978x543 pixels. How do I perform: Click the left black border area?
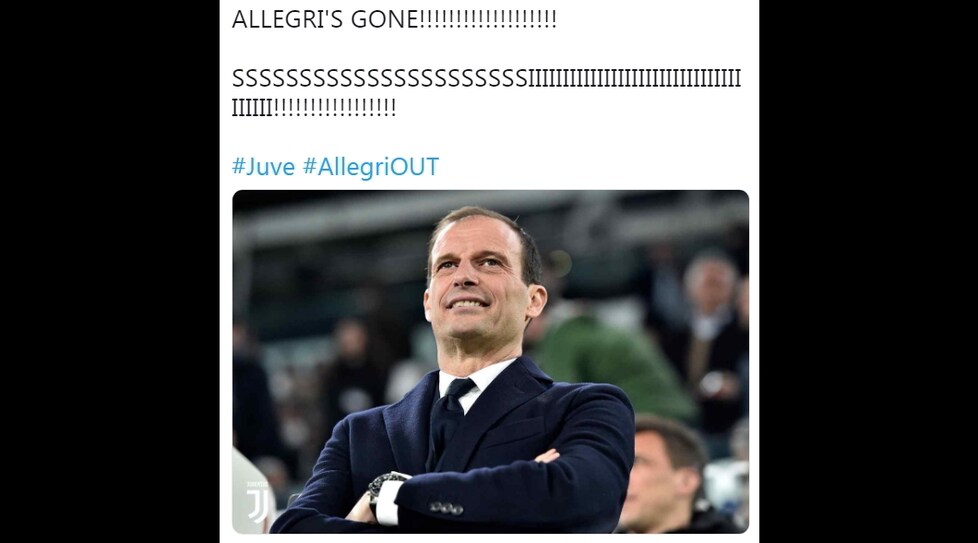click(109, 271)
